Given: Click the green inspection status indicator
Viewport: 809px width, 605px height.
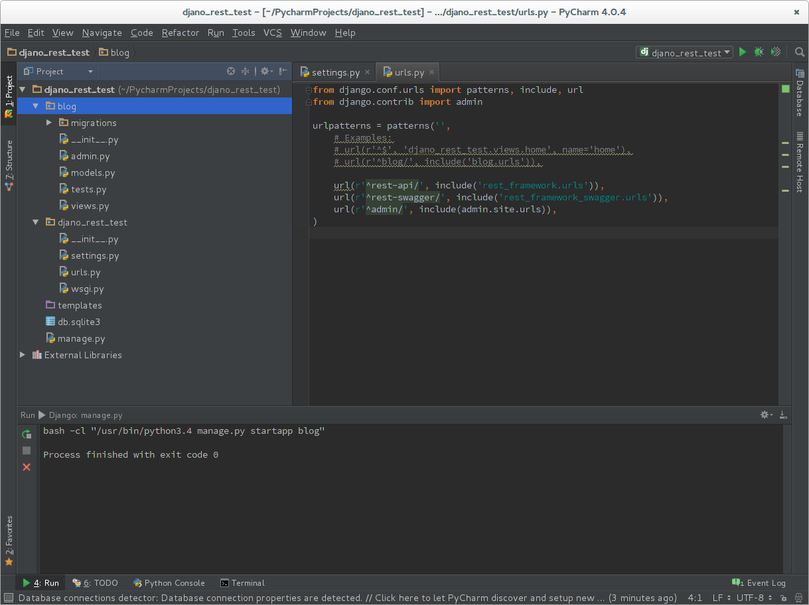Looking at the screenshot, I should coord(785,89).
